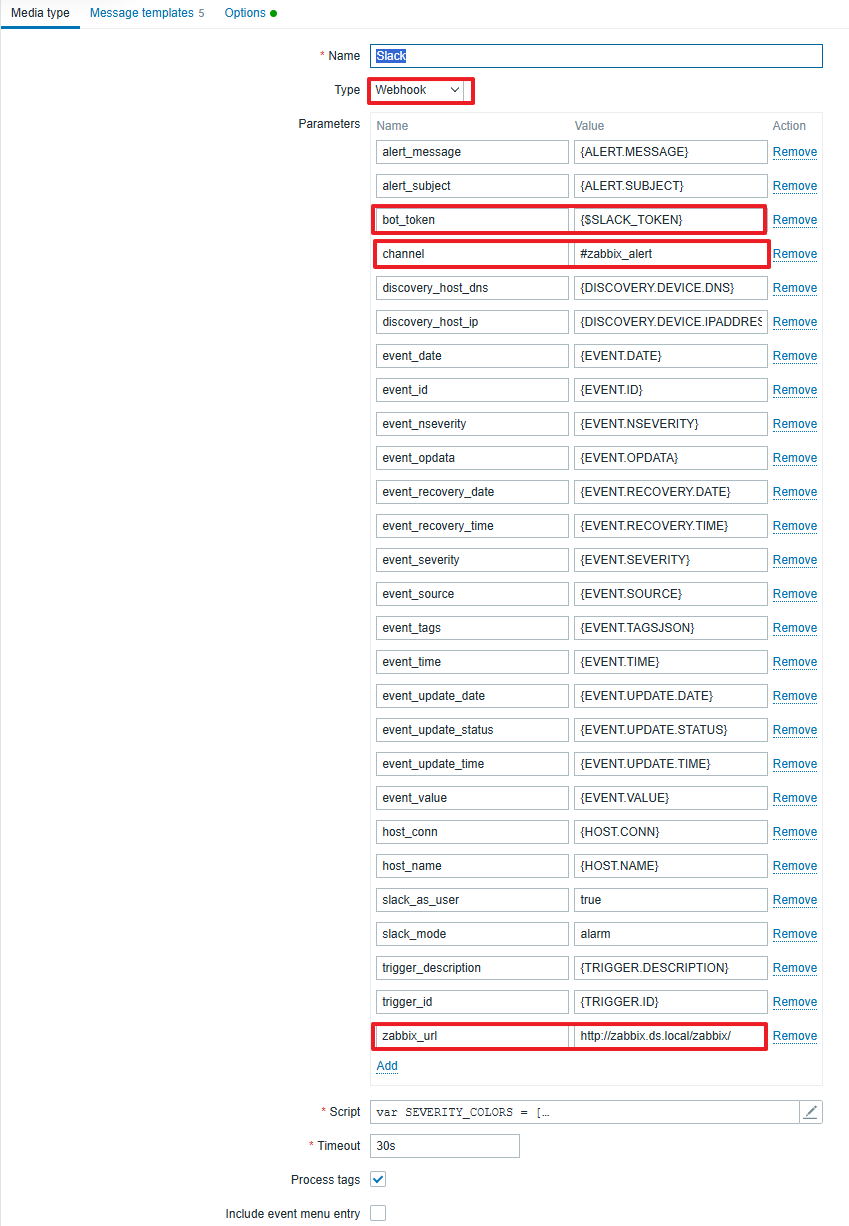
Task: Edit slack_as_user value set to true
Action: 671,900
